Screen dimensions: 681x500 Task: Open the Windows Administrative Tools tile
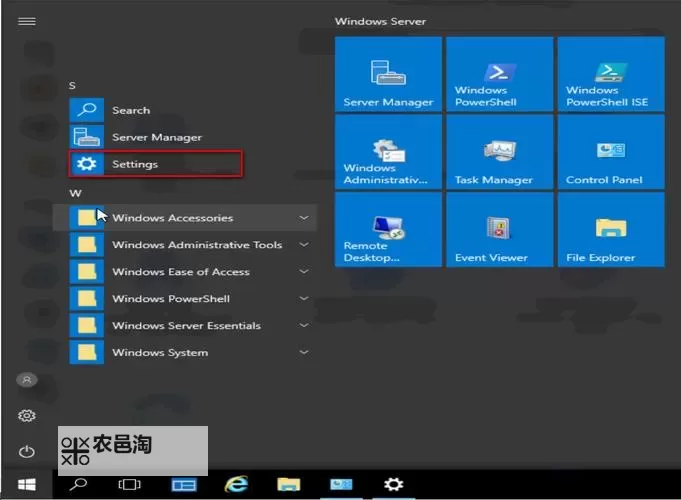[388, 152]
